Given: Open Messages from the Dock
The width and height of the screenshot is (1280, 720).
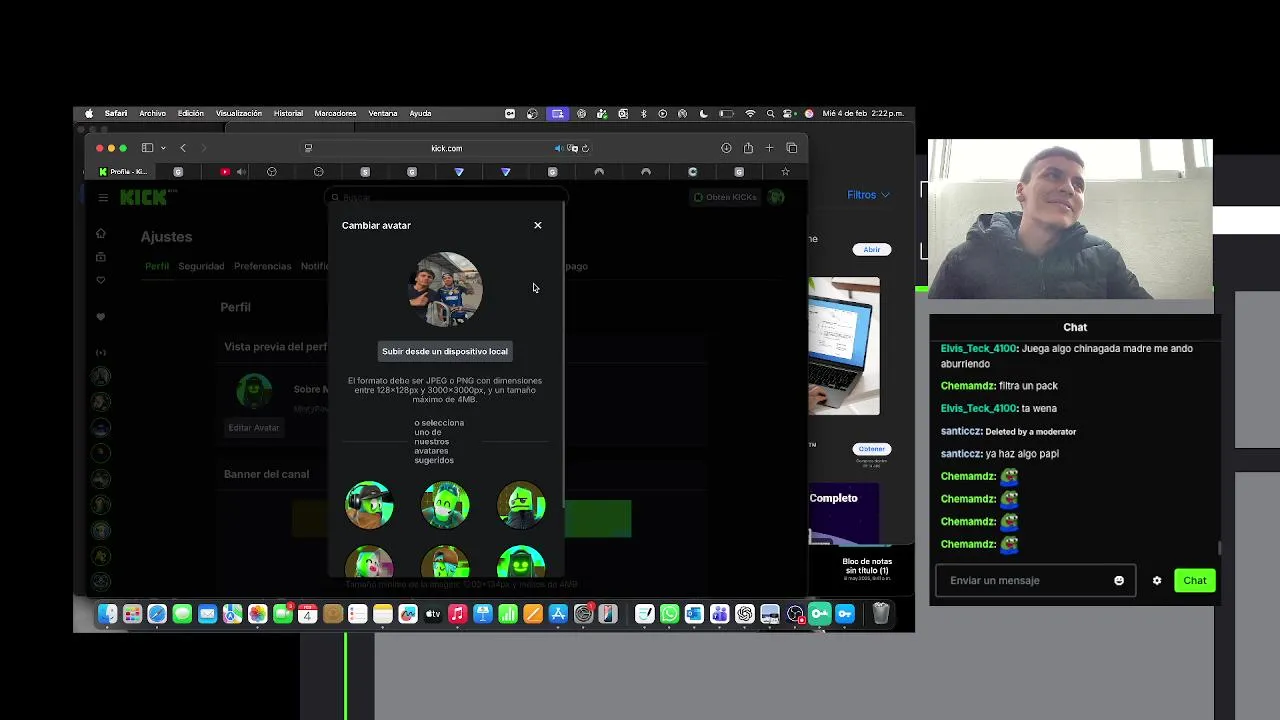Looking at the screenshot, I should 182,614.
